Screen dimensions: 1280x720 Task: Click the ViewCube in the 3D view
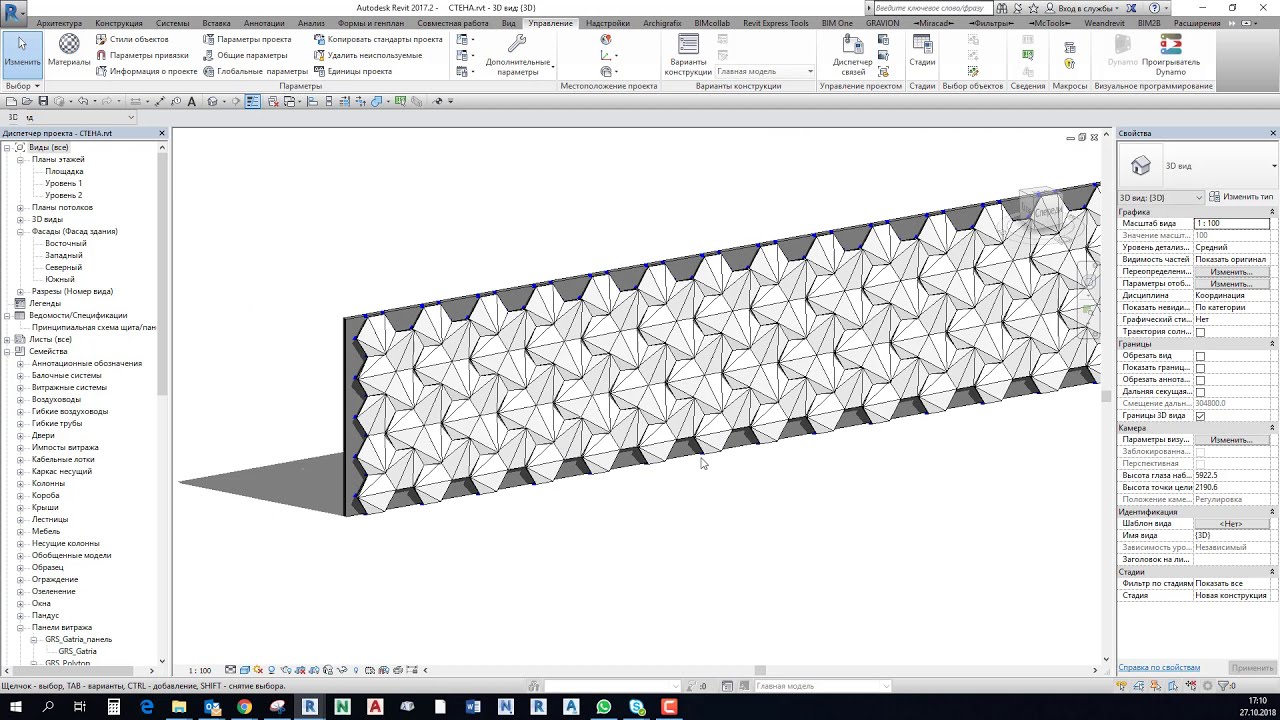coord(1044,210)
